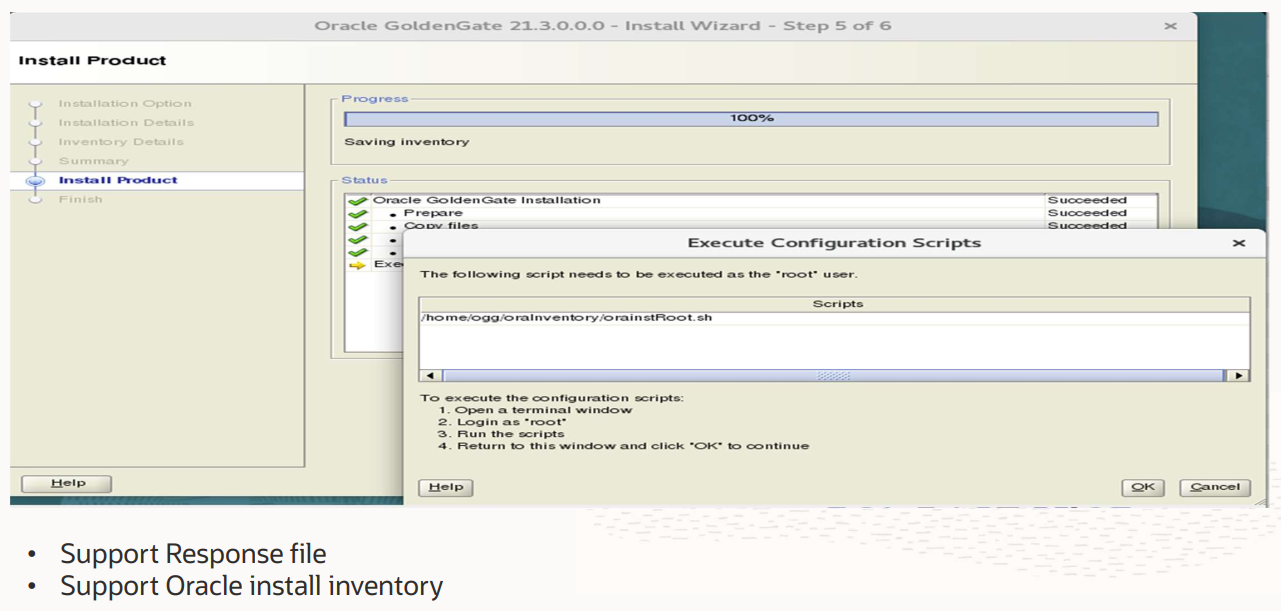Viewport: 1281px width, 611px height.
Task: Click Cancel in Execute Configuration Scripts dialog
Action: pyautogui.click(x=1216, y=487)
